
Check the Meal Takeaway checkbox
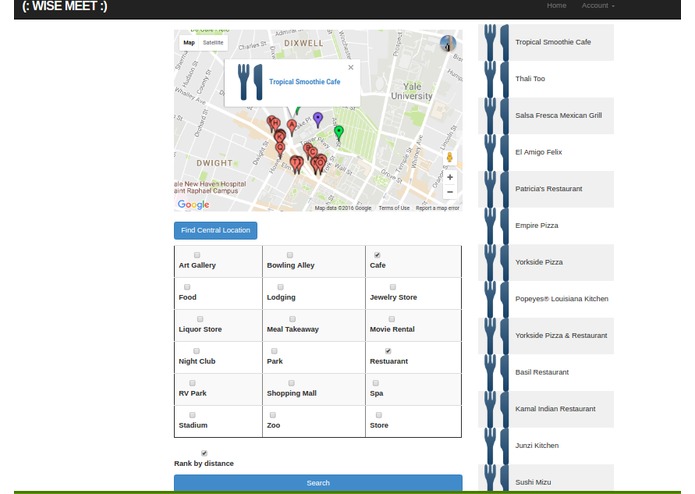[x=292, y=319]
